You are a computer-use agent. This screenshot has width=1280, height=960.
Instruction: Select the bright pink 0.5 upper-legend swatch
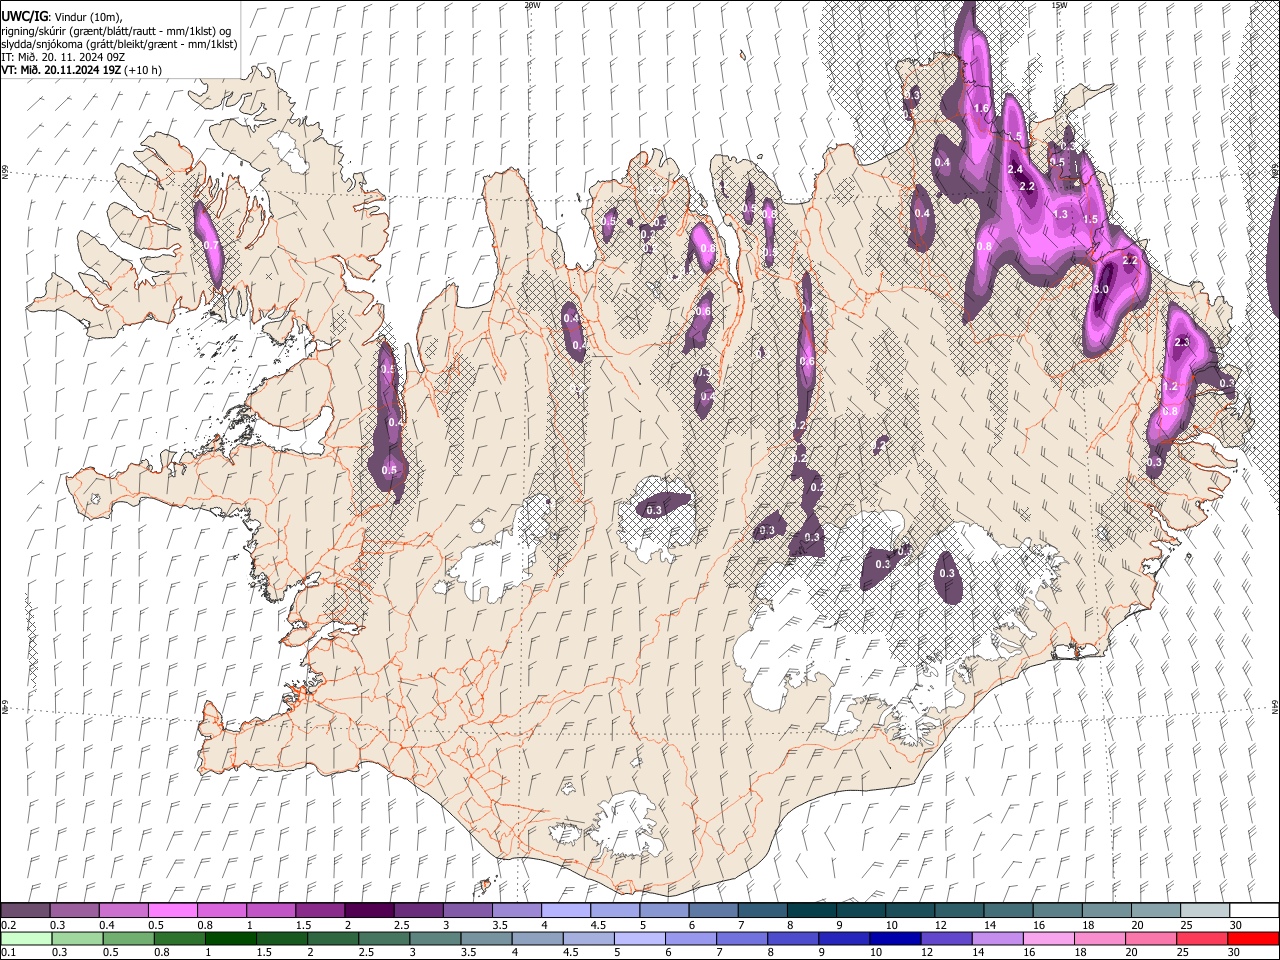click(x=172, y=910)
